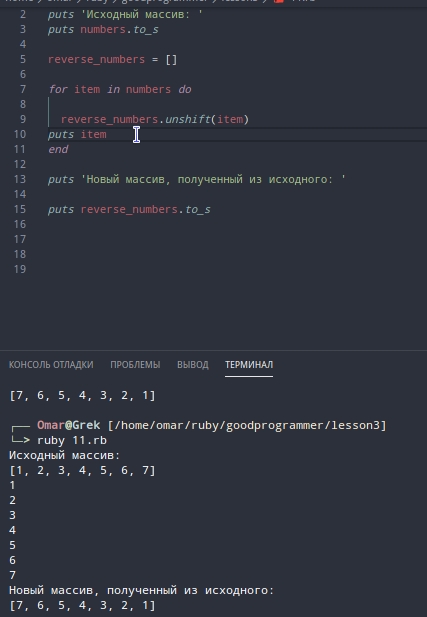Click the 'for' keyword on line 7

58,89
